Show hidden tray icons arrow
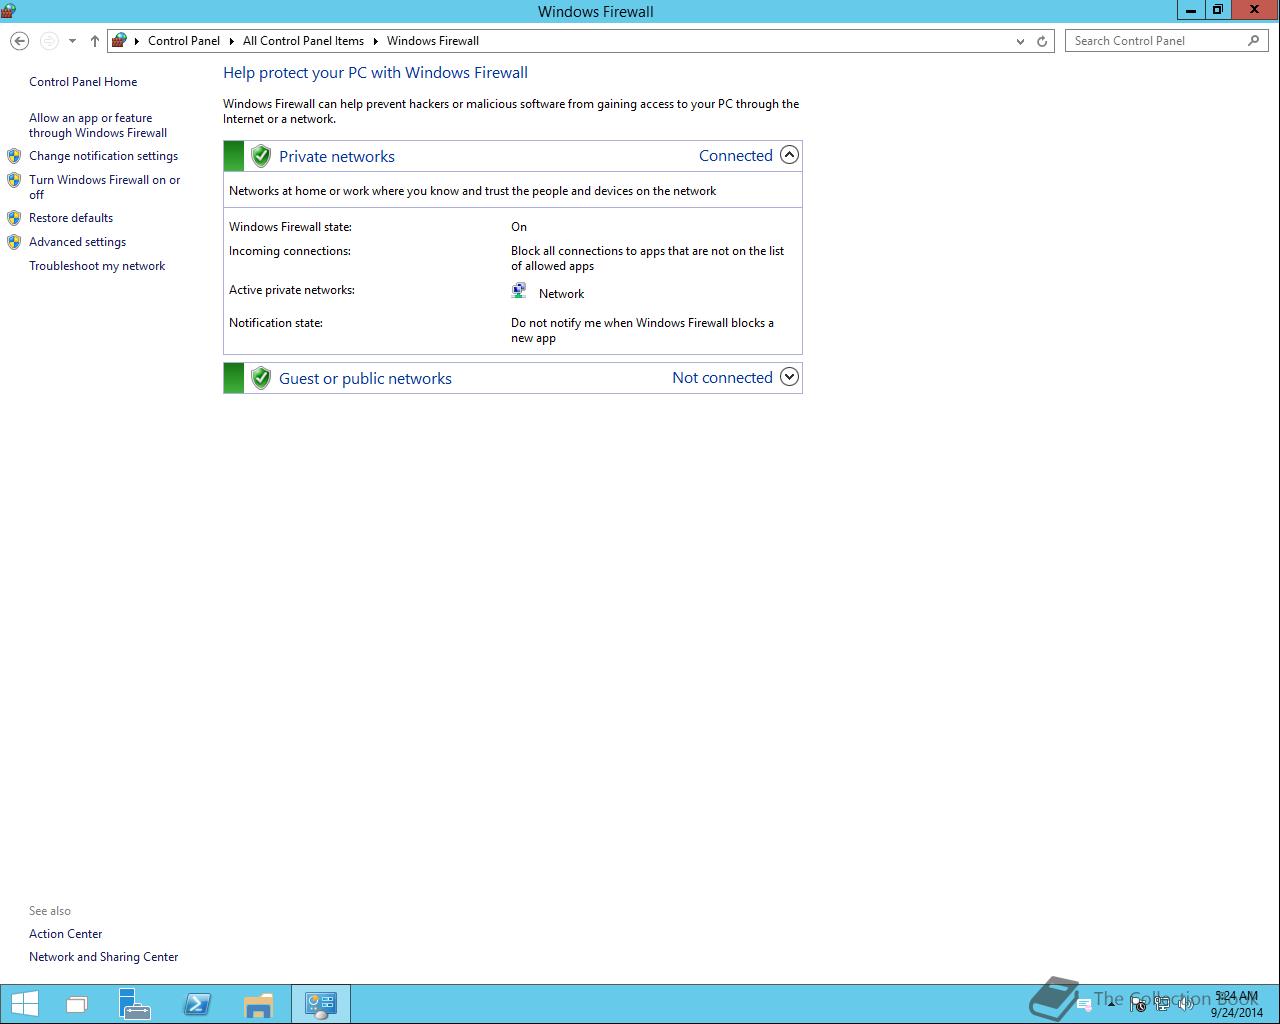 1111,1004
